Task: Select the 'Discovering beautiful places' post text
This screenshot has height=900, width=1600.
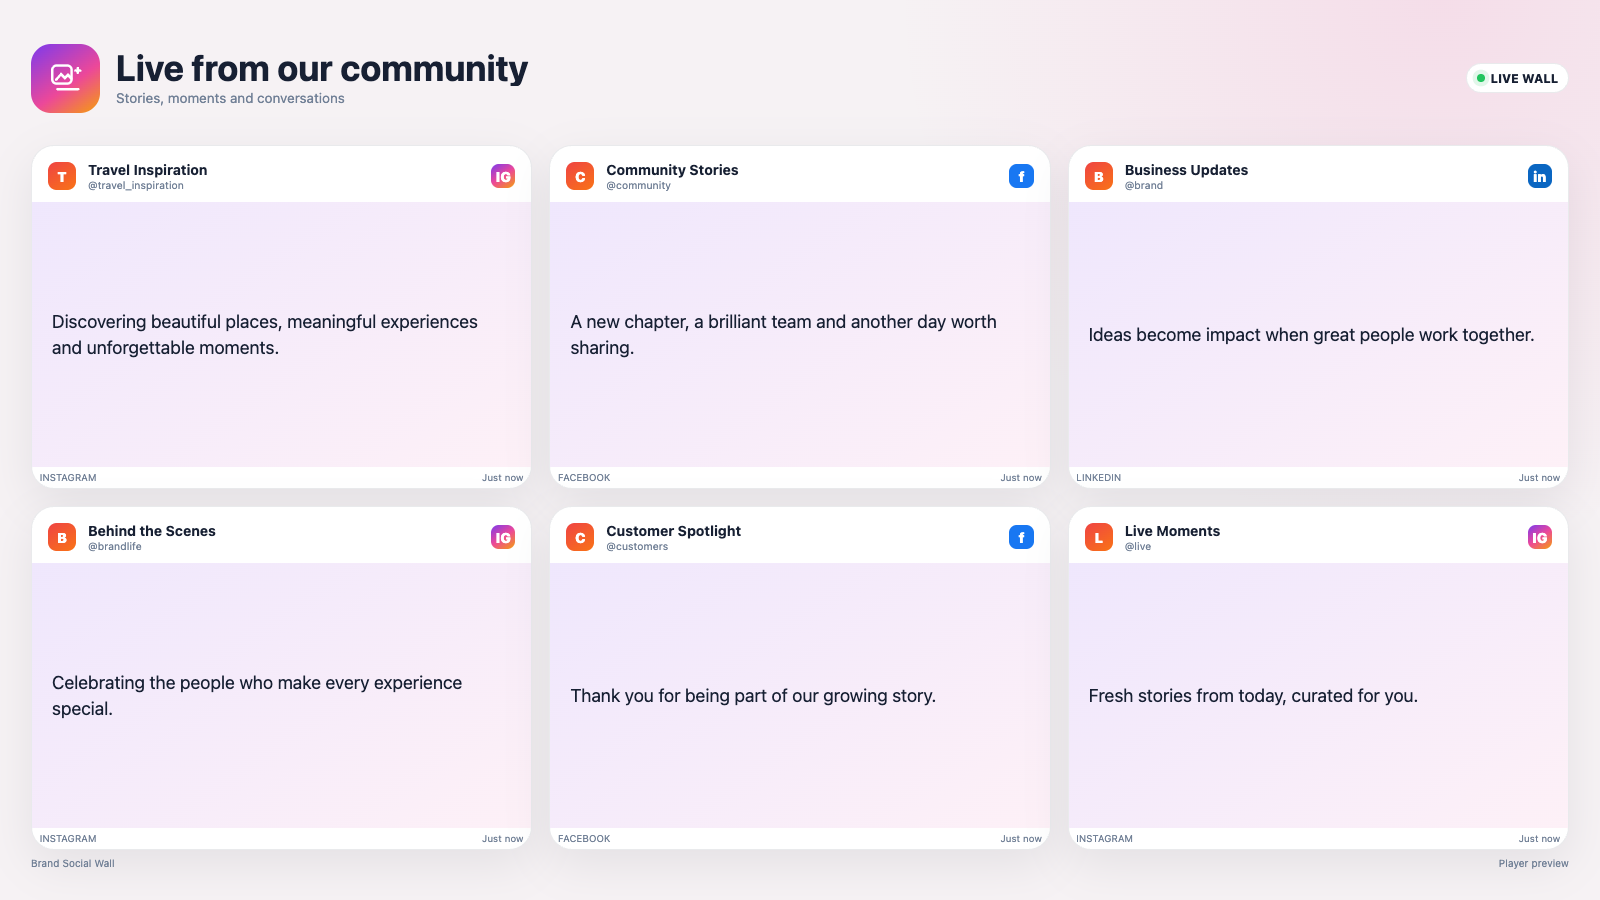Action: coord(265,335)
